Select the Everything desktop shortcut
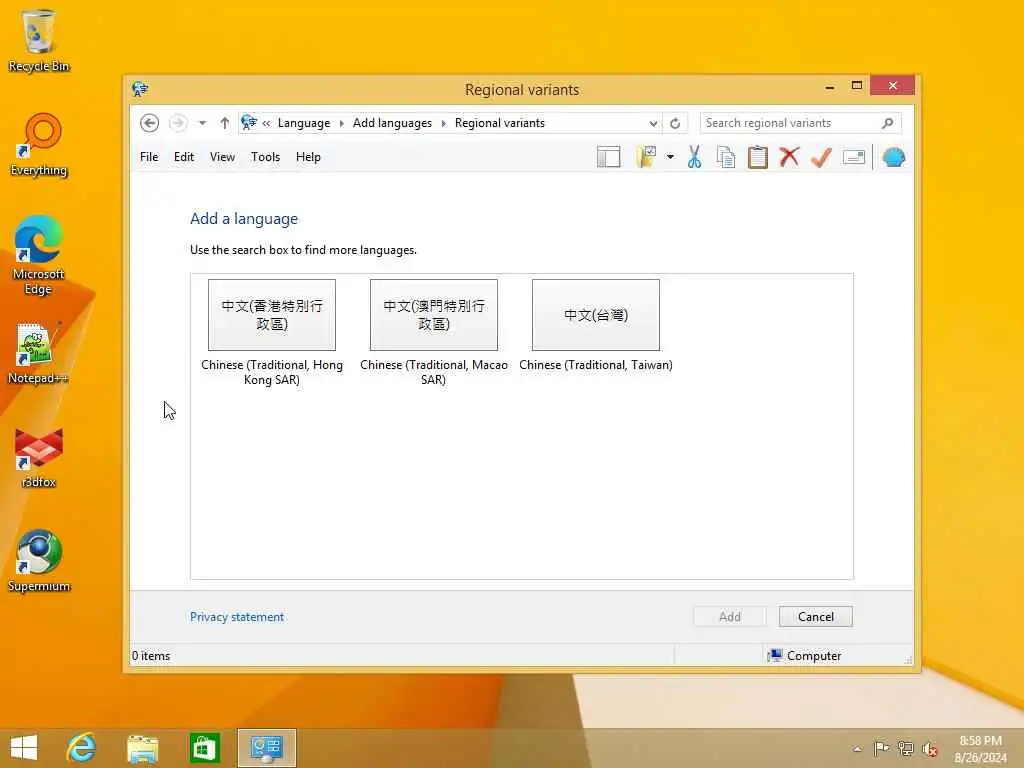 [39, 144]
